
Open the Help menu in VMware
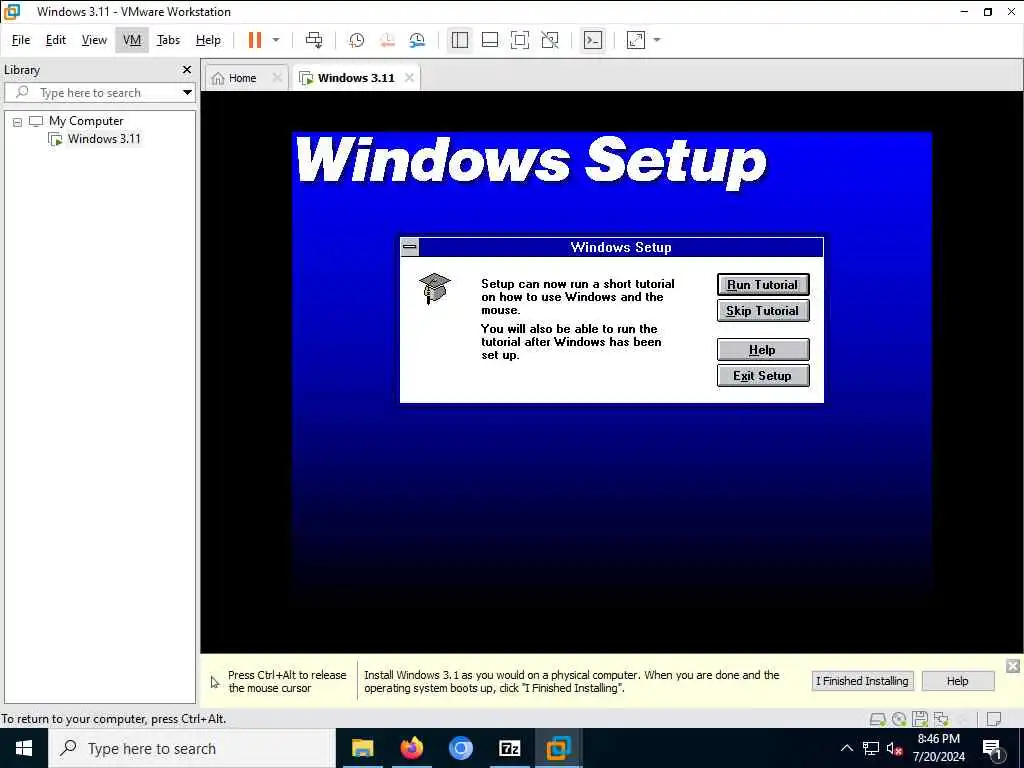[x=208, y=40]
